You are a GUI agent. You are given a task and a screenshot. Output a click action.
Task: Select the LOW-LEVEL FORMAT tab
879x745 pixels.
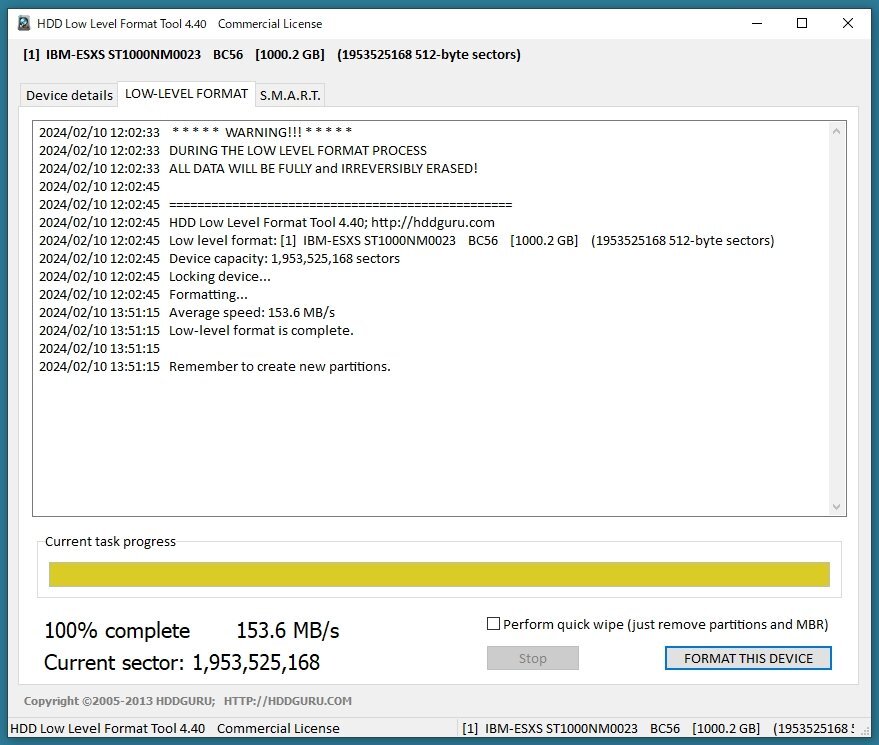point(186,94)
